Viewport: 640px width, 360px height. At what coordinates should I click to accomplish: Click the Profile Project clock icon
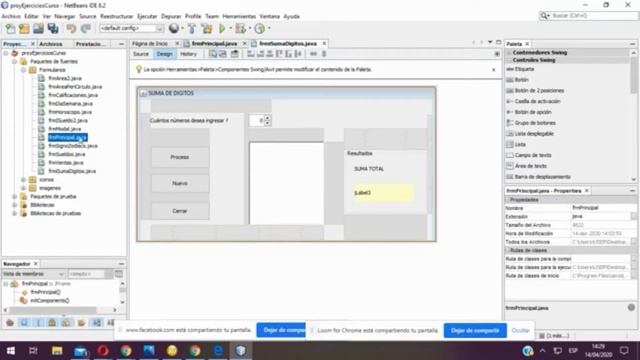pos(260,29)
